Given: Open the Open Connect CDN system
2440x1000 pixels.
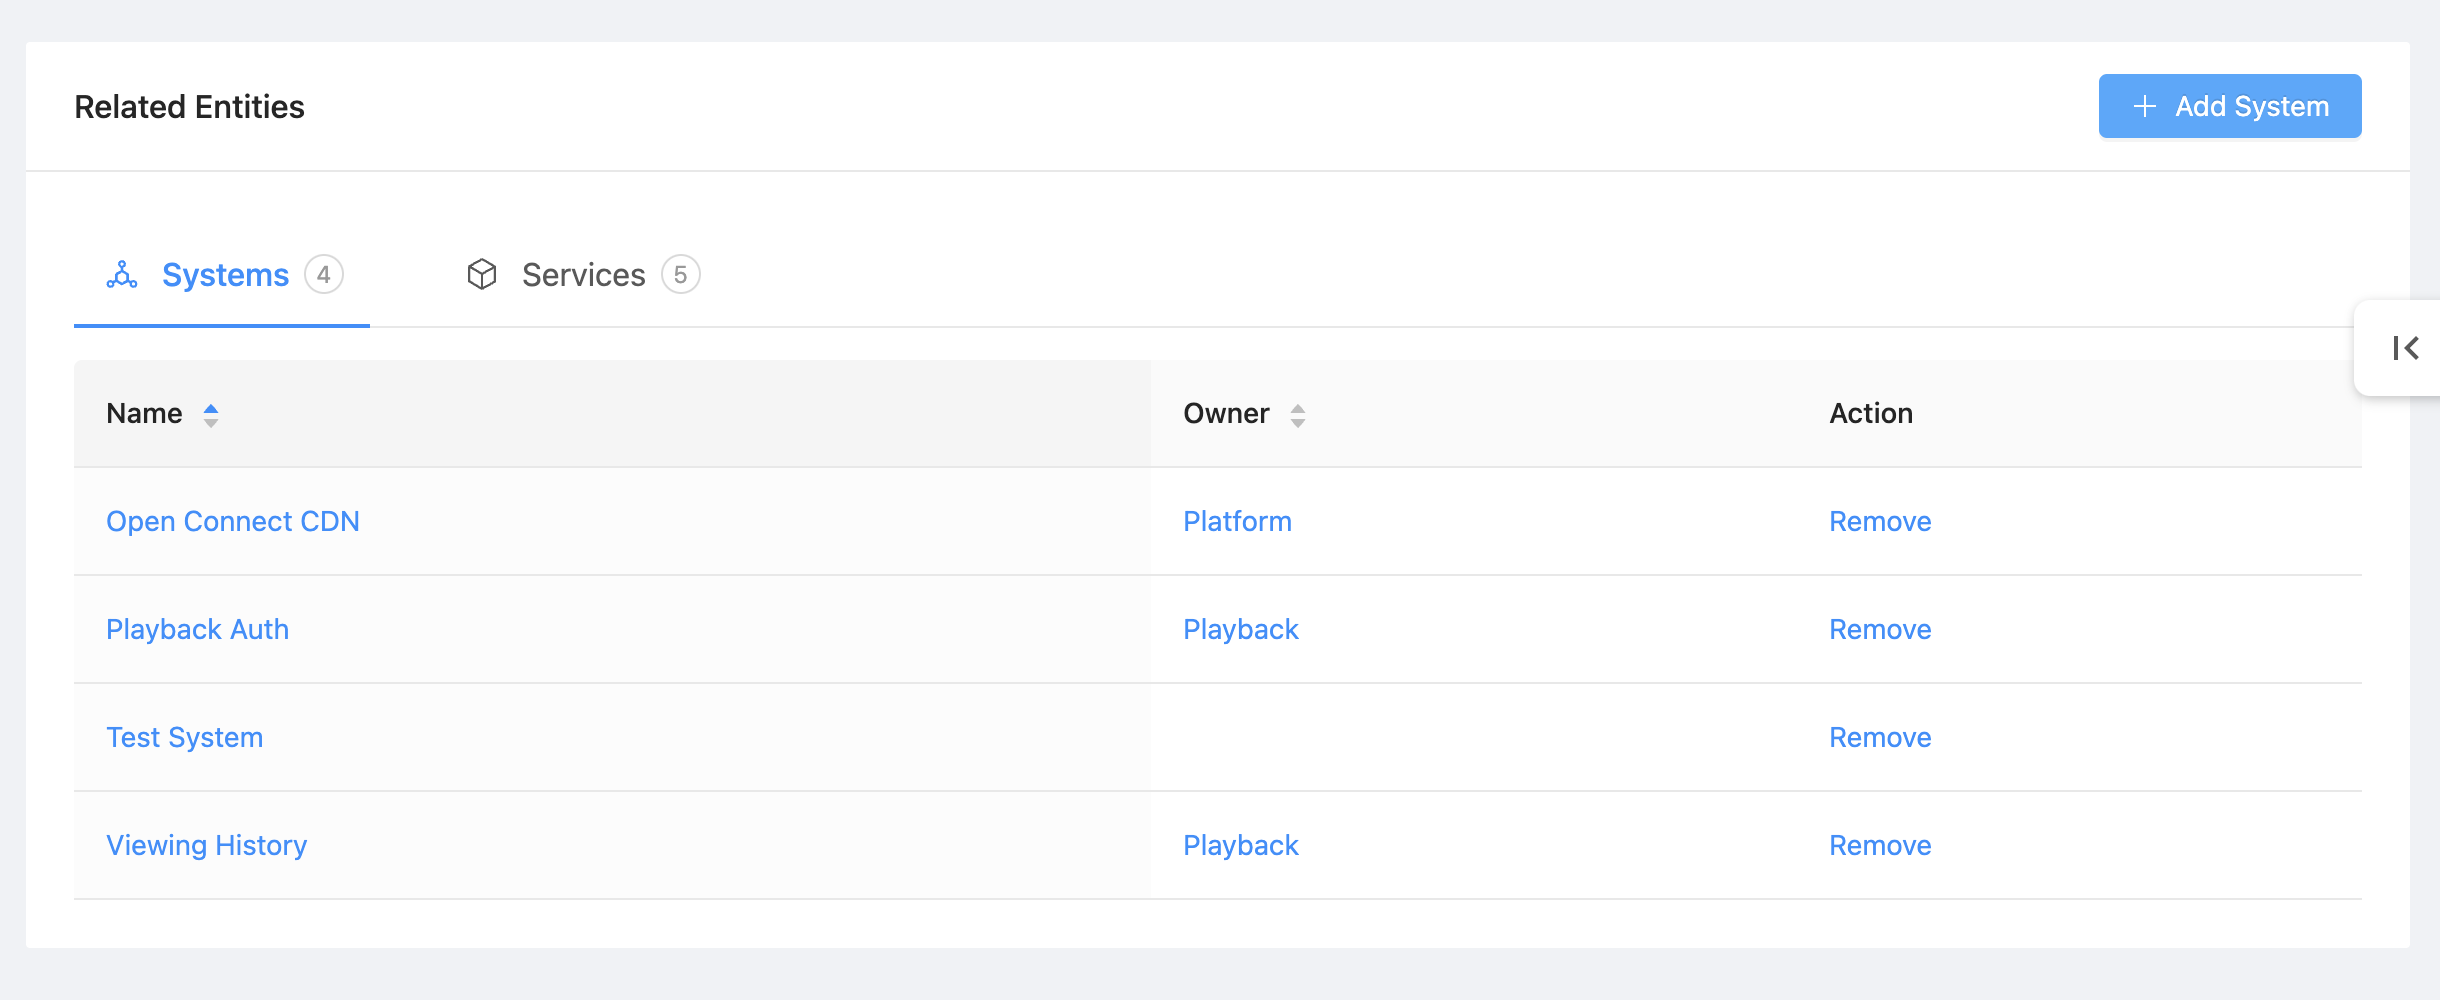Looking at the screenshot, I should [x=233, y=521].
